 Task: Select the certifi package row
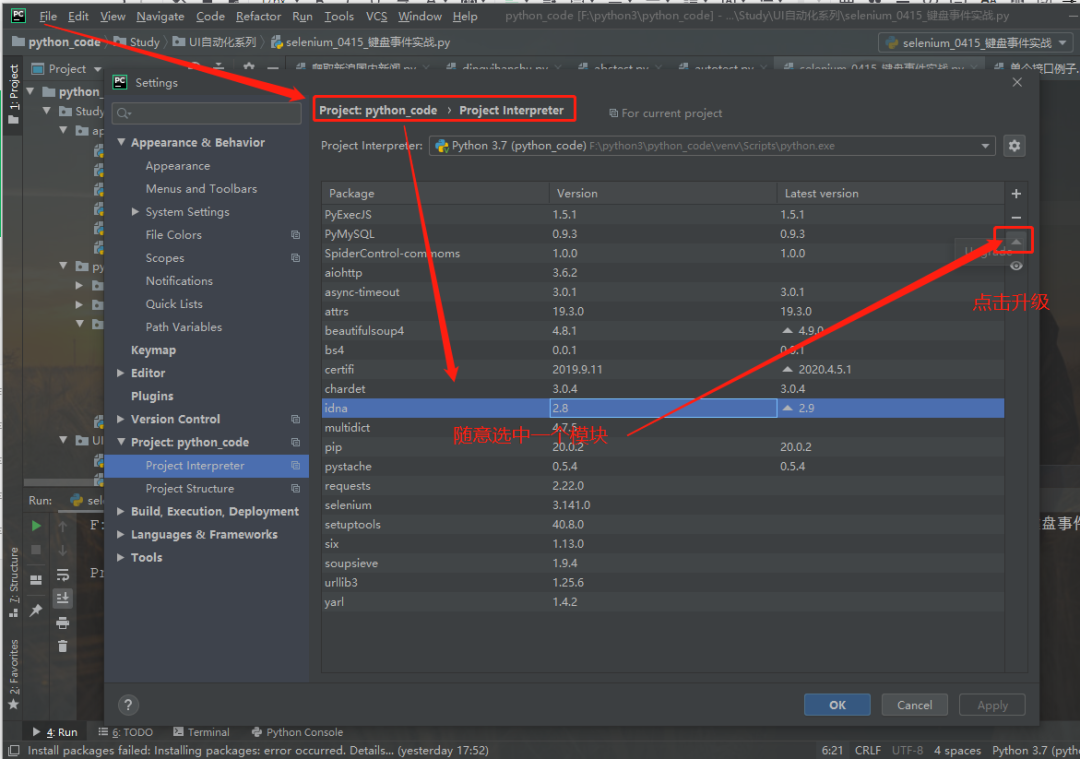[663, 369]
